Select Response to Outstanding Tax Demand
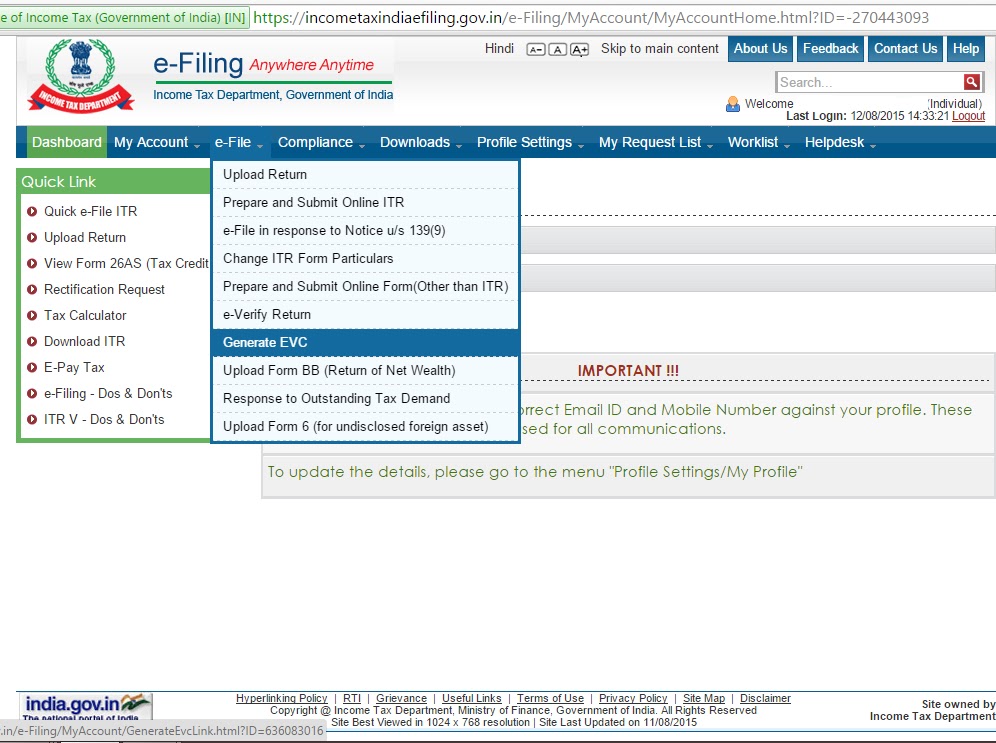 365,398
